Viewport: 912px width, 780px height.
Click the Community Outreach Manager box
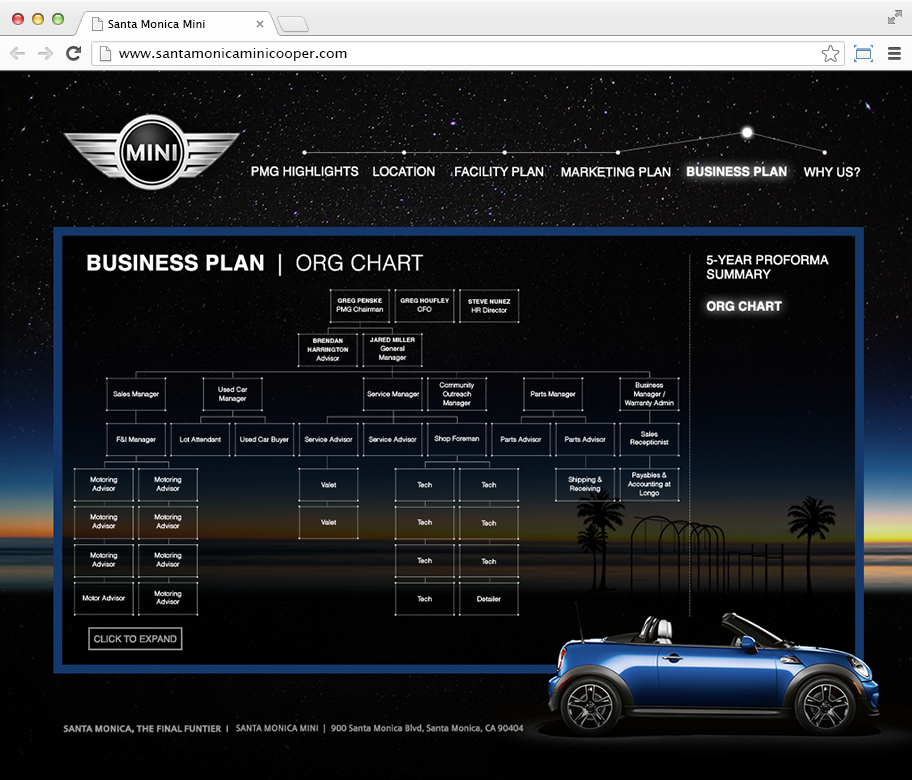point(457,394)
